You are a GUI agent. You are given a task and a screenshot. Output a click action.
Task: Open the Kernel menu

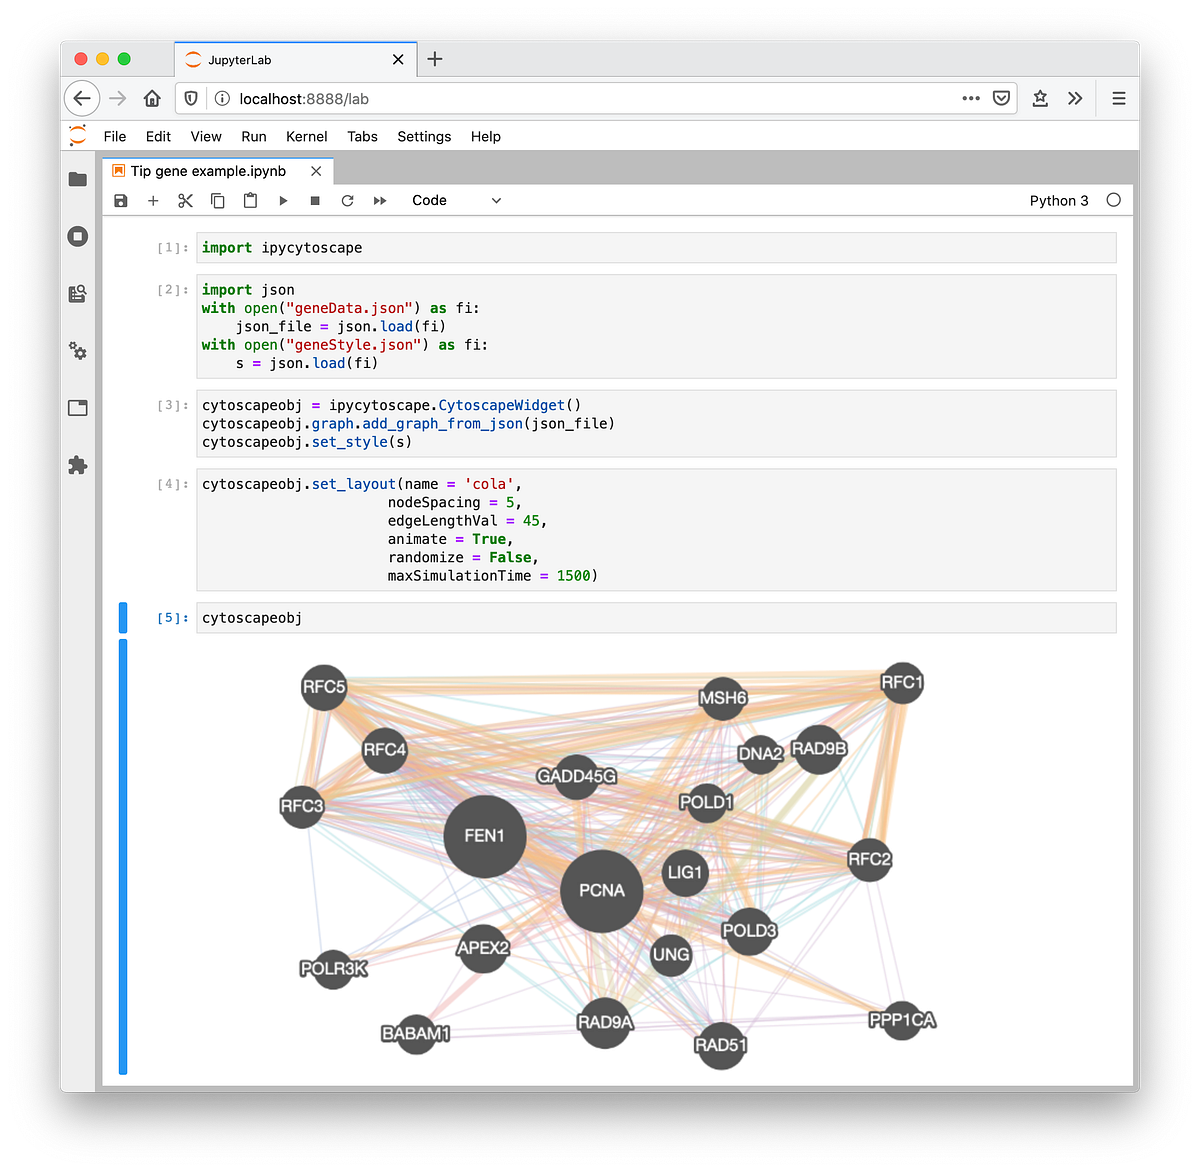306,136
